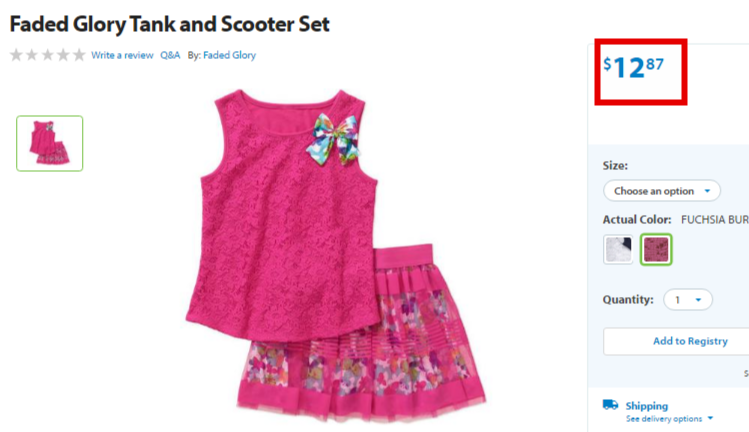The height and width of the screenshot is (432, 749).
Task: Click the See delivery options text
Action: click(664, 419)
